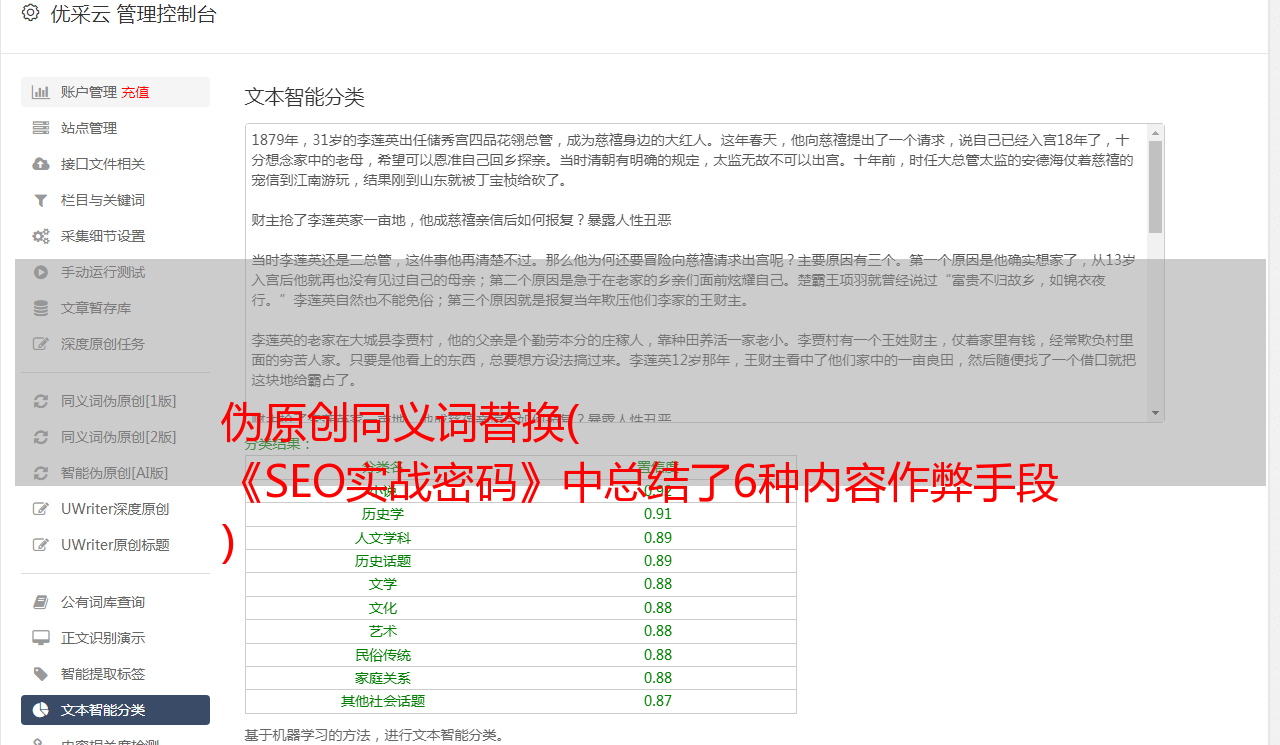Click the 历史学 category cell
The height and width of the screenshot is (745, 1280).
pyautogui.click(x=383, y=514)
